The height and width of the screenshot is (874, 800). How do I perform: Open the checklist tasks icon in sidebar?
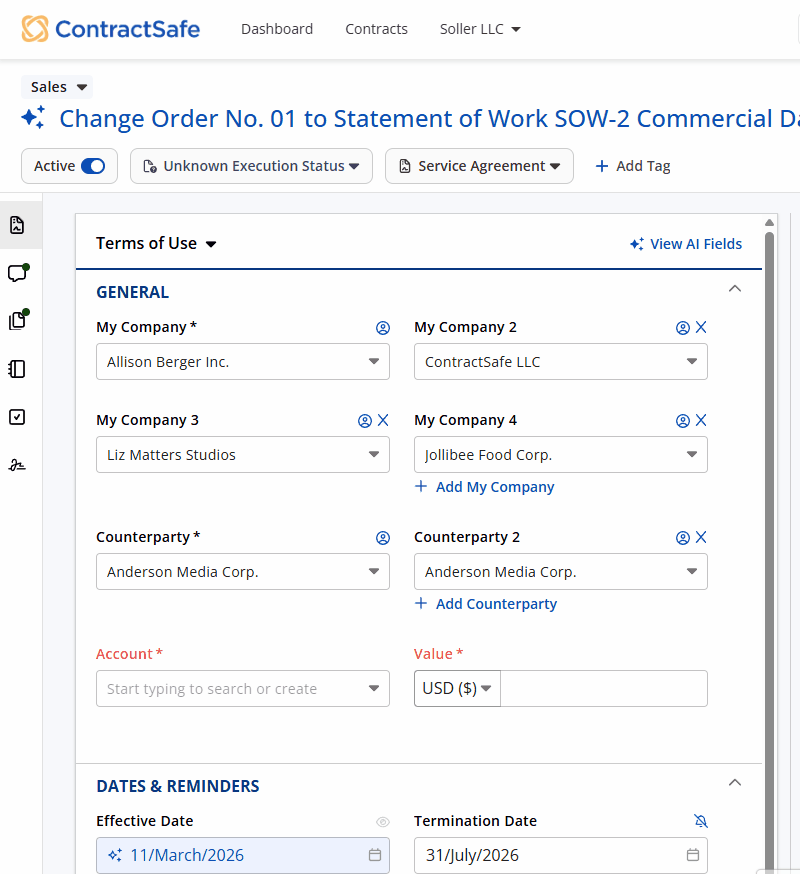click(17, 417)
